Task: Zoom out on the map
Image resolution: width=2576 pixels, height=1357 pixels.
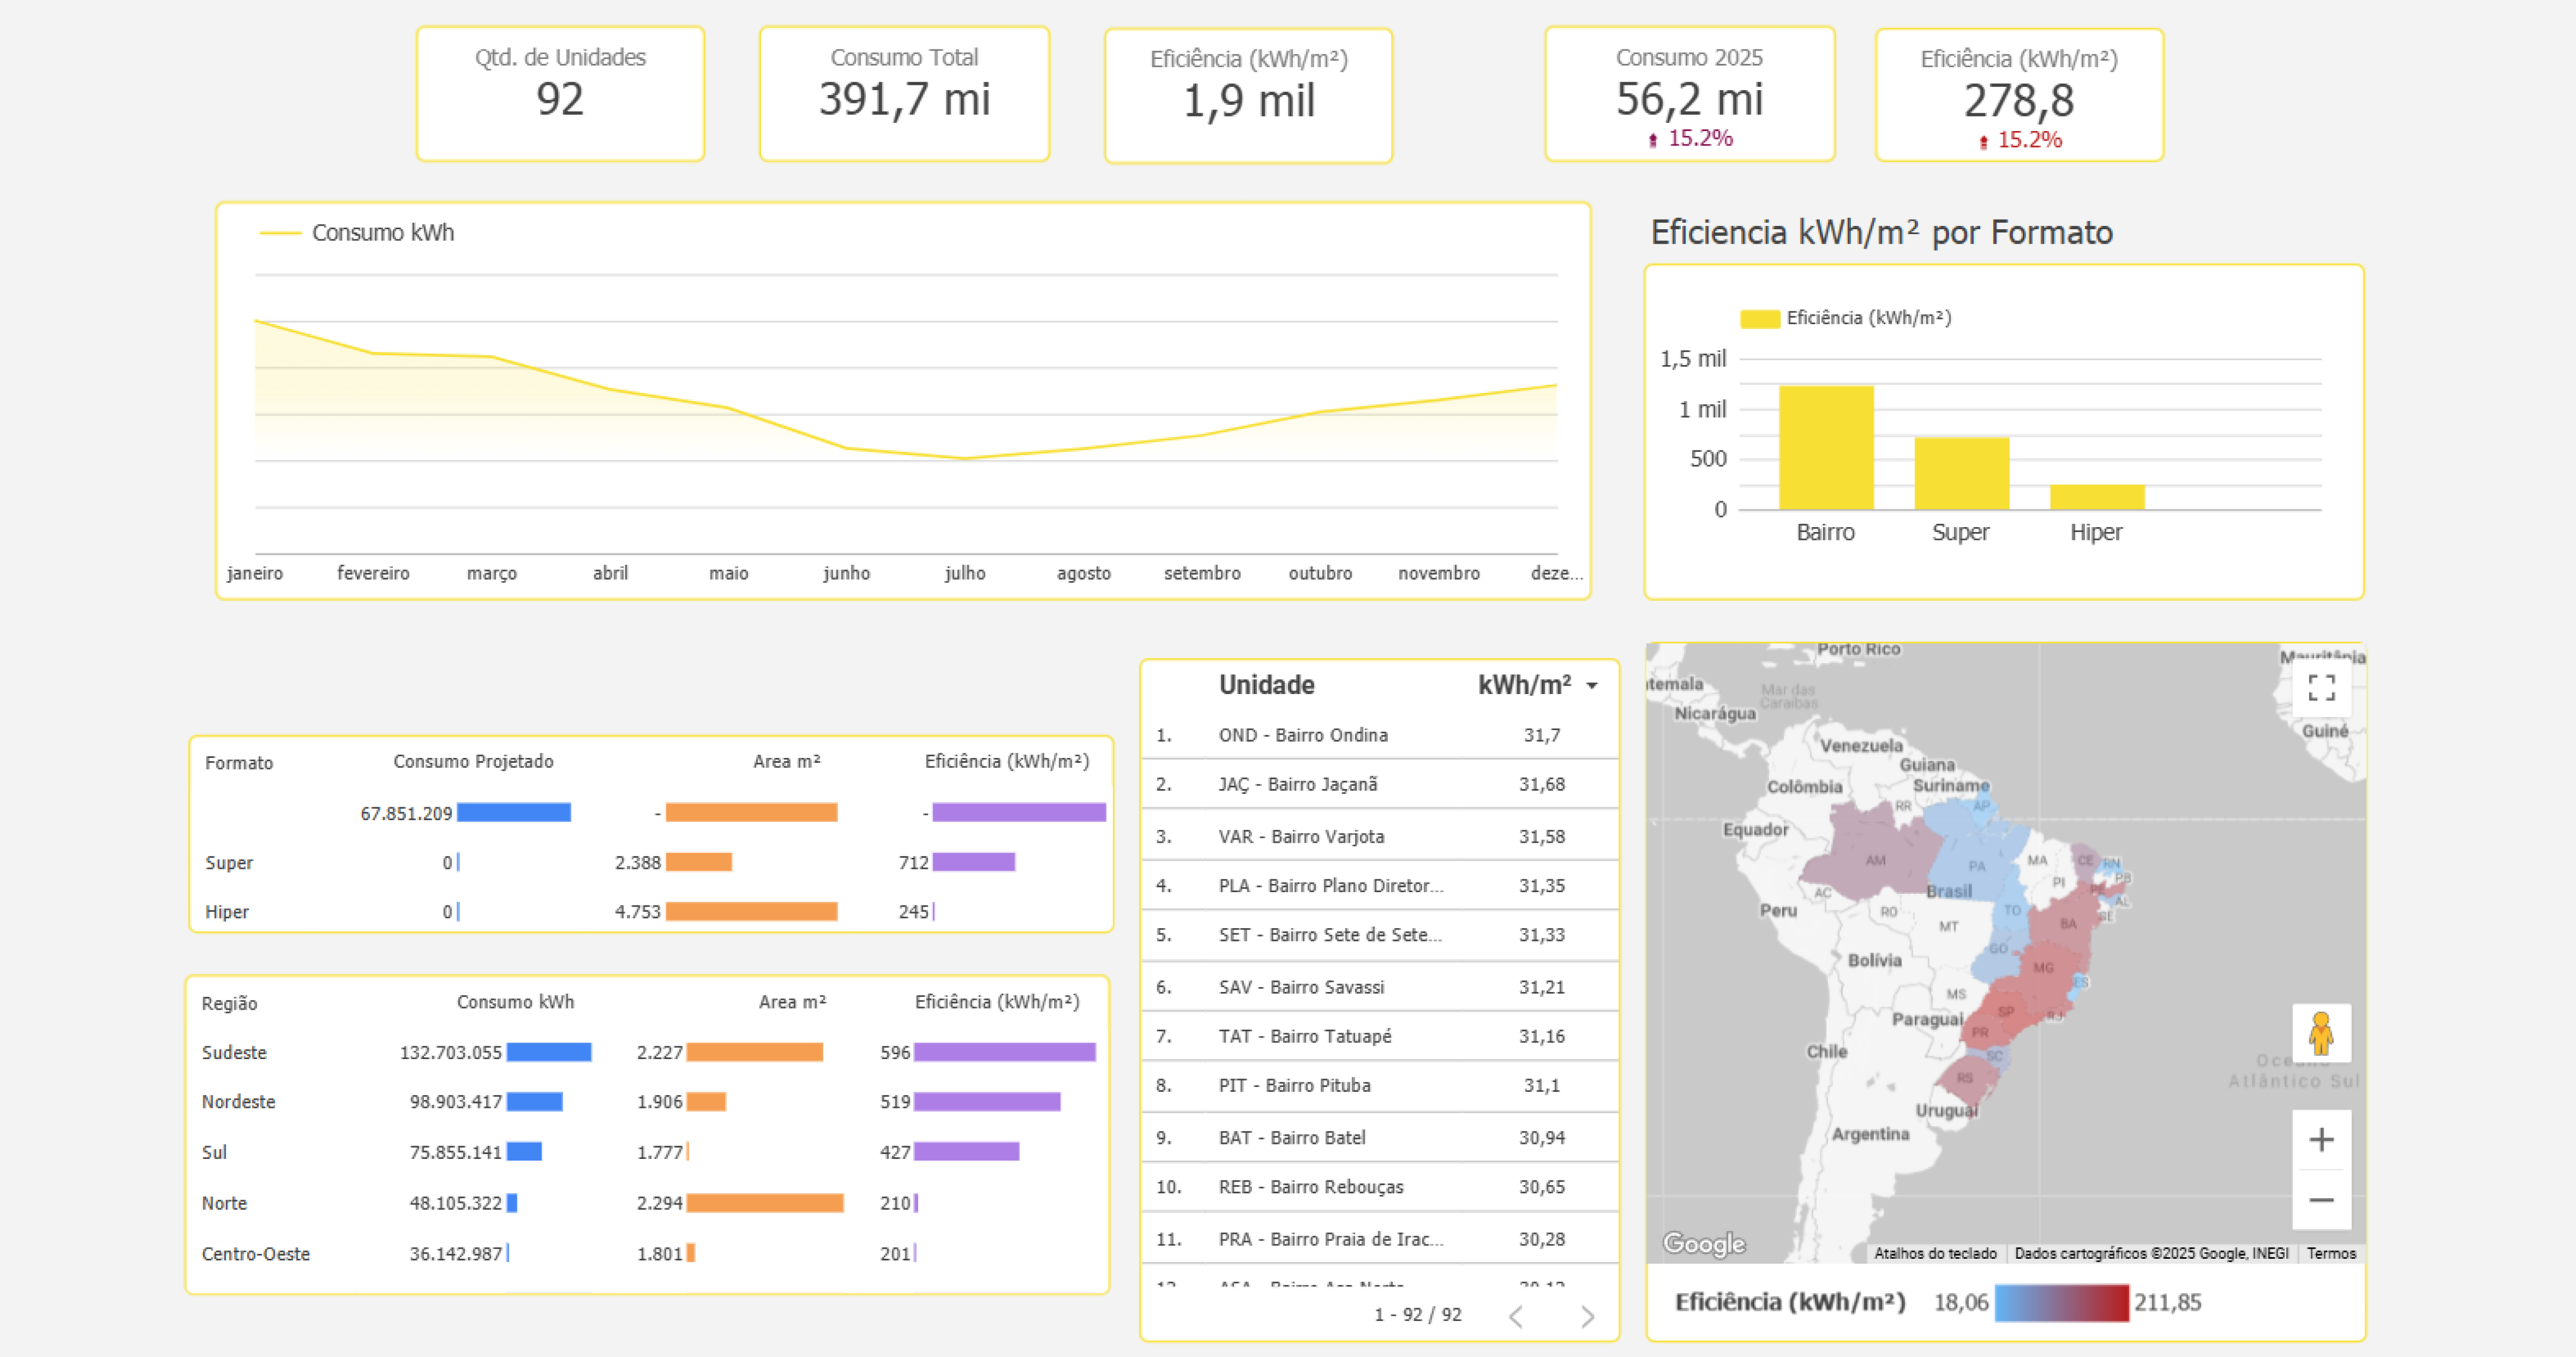Action: 2321,1200
